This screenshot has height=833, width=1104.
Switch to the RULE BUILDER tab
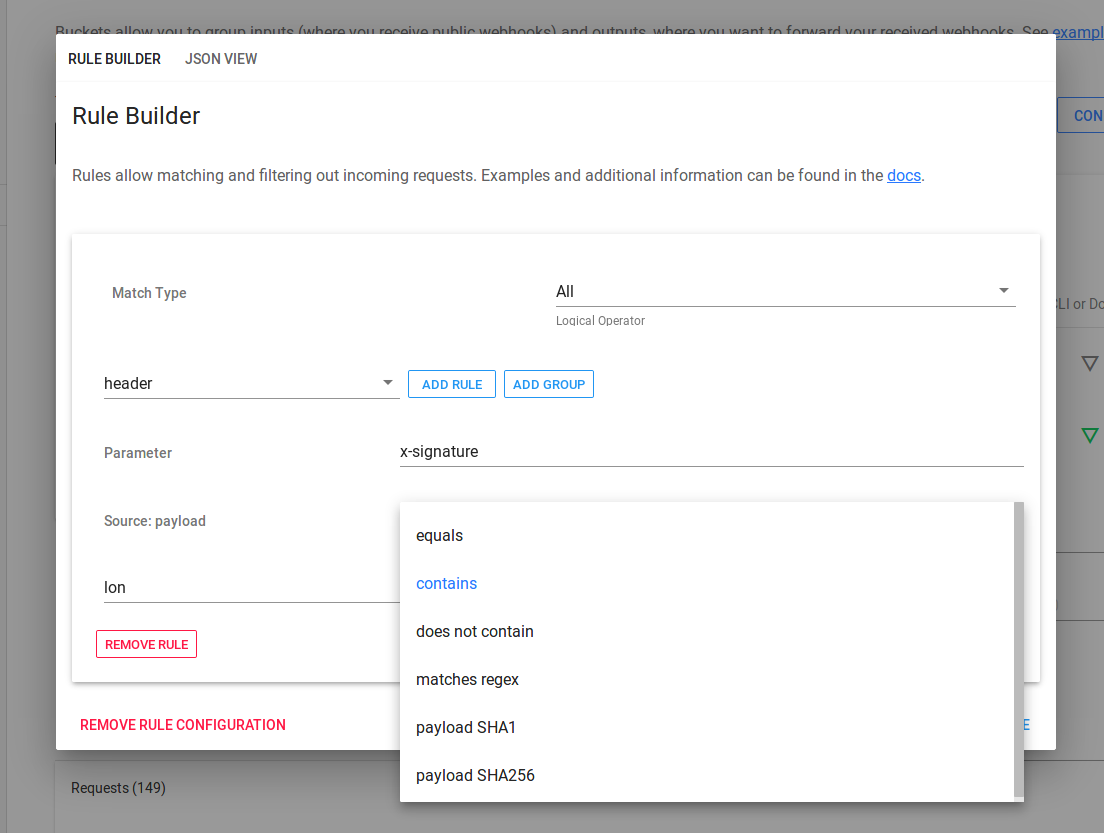(114, 59)
